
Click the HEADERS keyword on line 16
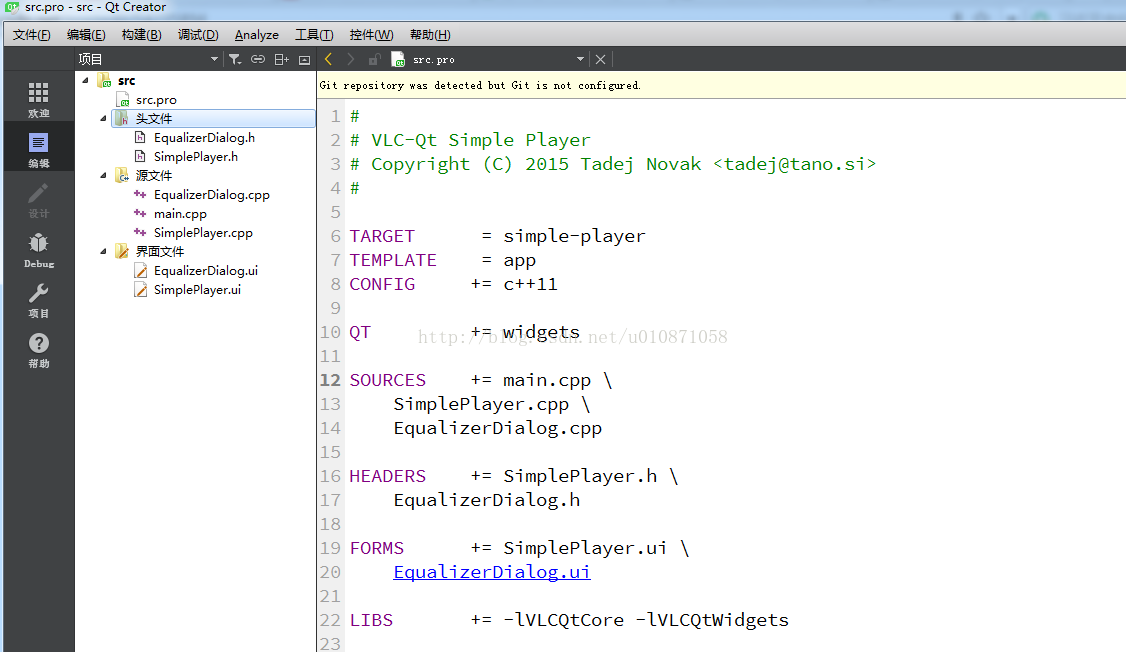pos(388,476)
